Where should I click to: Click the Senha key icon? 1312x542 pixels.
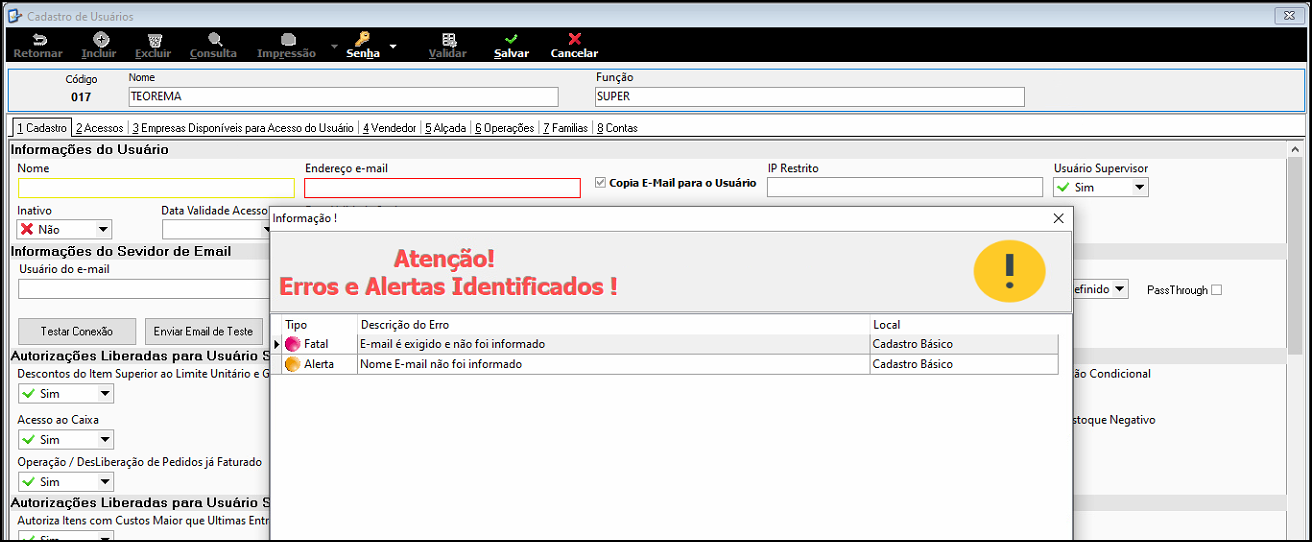point(362,39)
